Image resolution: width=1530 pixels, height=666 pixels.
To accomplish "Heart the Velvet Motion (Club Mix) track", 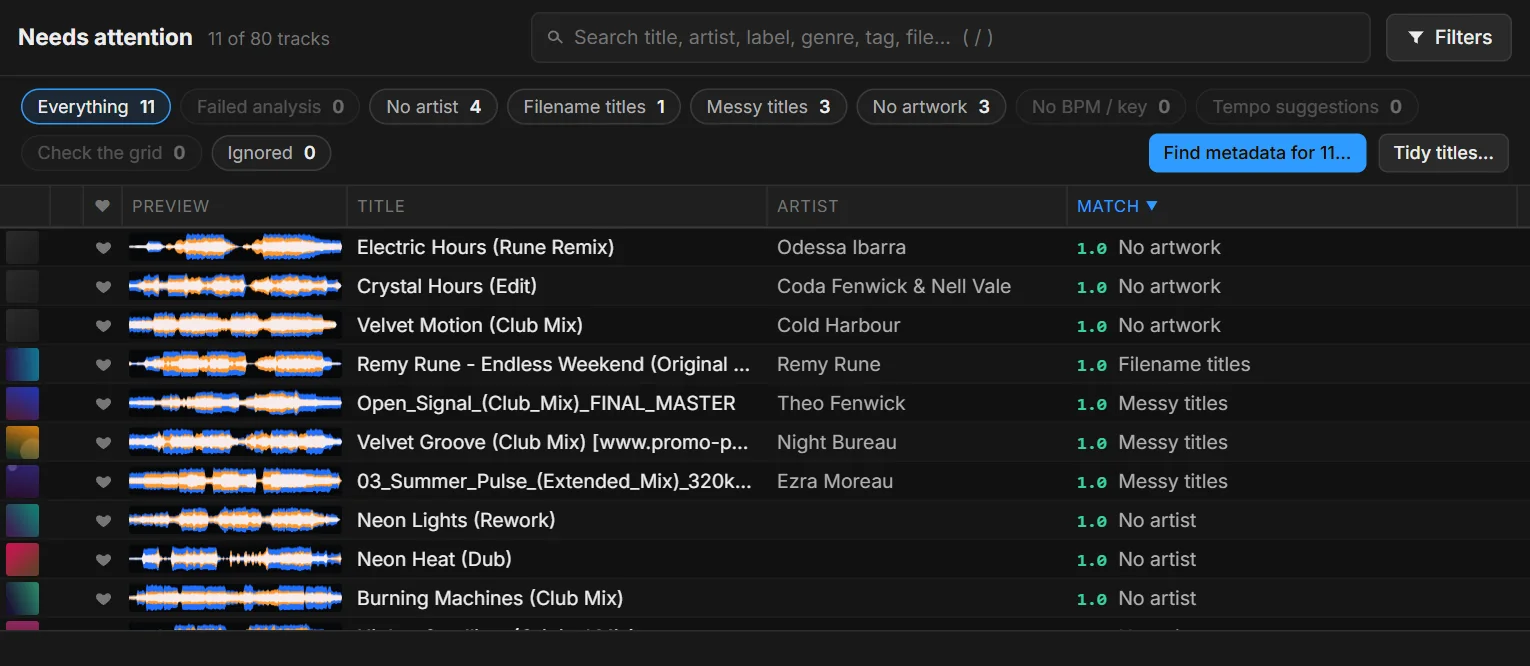I will pyautogui.click(x=103, y=326).
